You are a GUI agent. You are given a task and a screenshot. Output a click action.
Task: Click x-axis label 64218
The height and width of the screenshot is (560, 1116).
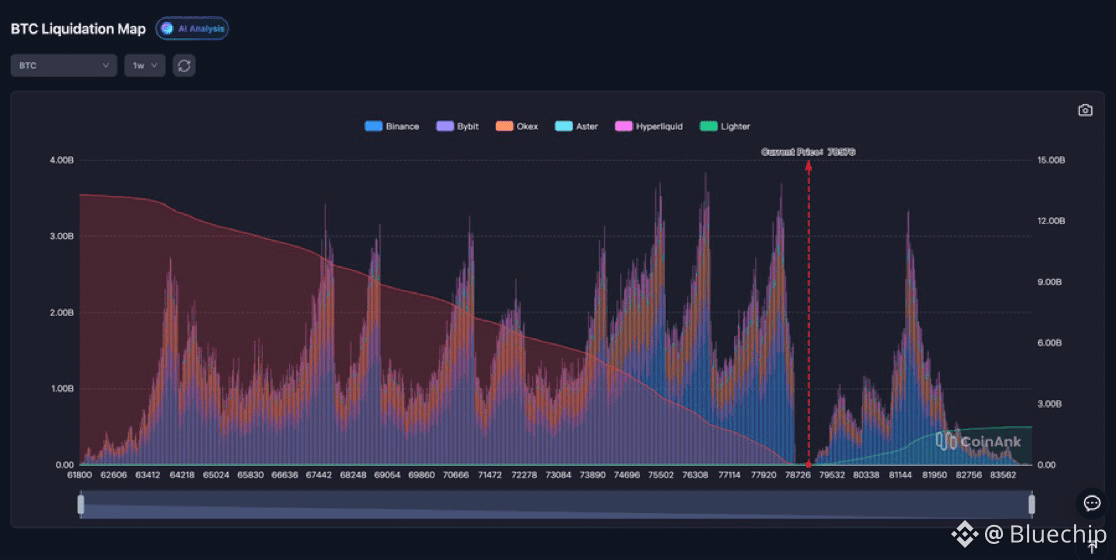coord(182,475)
